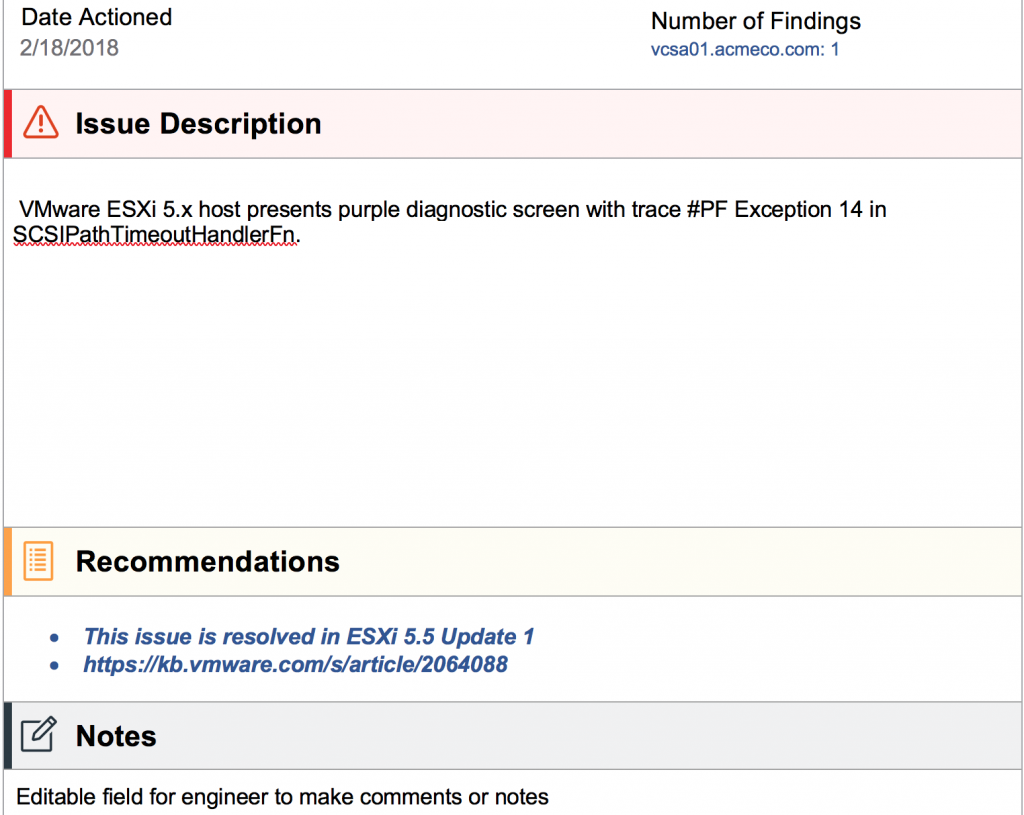Click the editable engineer notes field

click(x=282, y=797)
